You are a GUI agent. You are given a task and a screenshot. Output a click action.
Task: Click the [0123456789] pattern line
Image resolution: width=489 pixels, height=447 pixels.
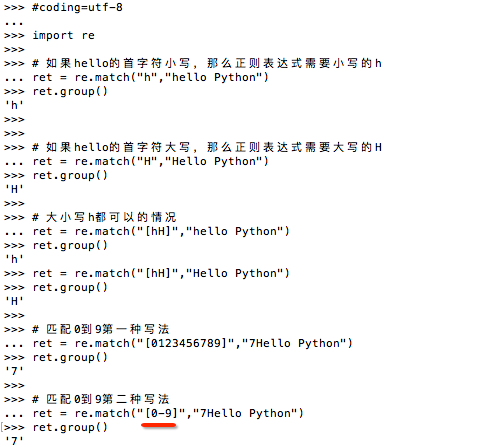click(x=192, y=343)
